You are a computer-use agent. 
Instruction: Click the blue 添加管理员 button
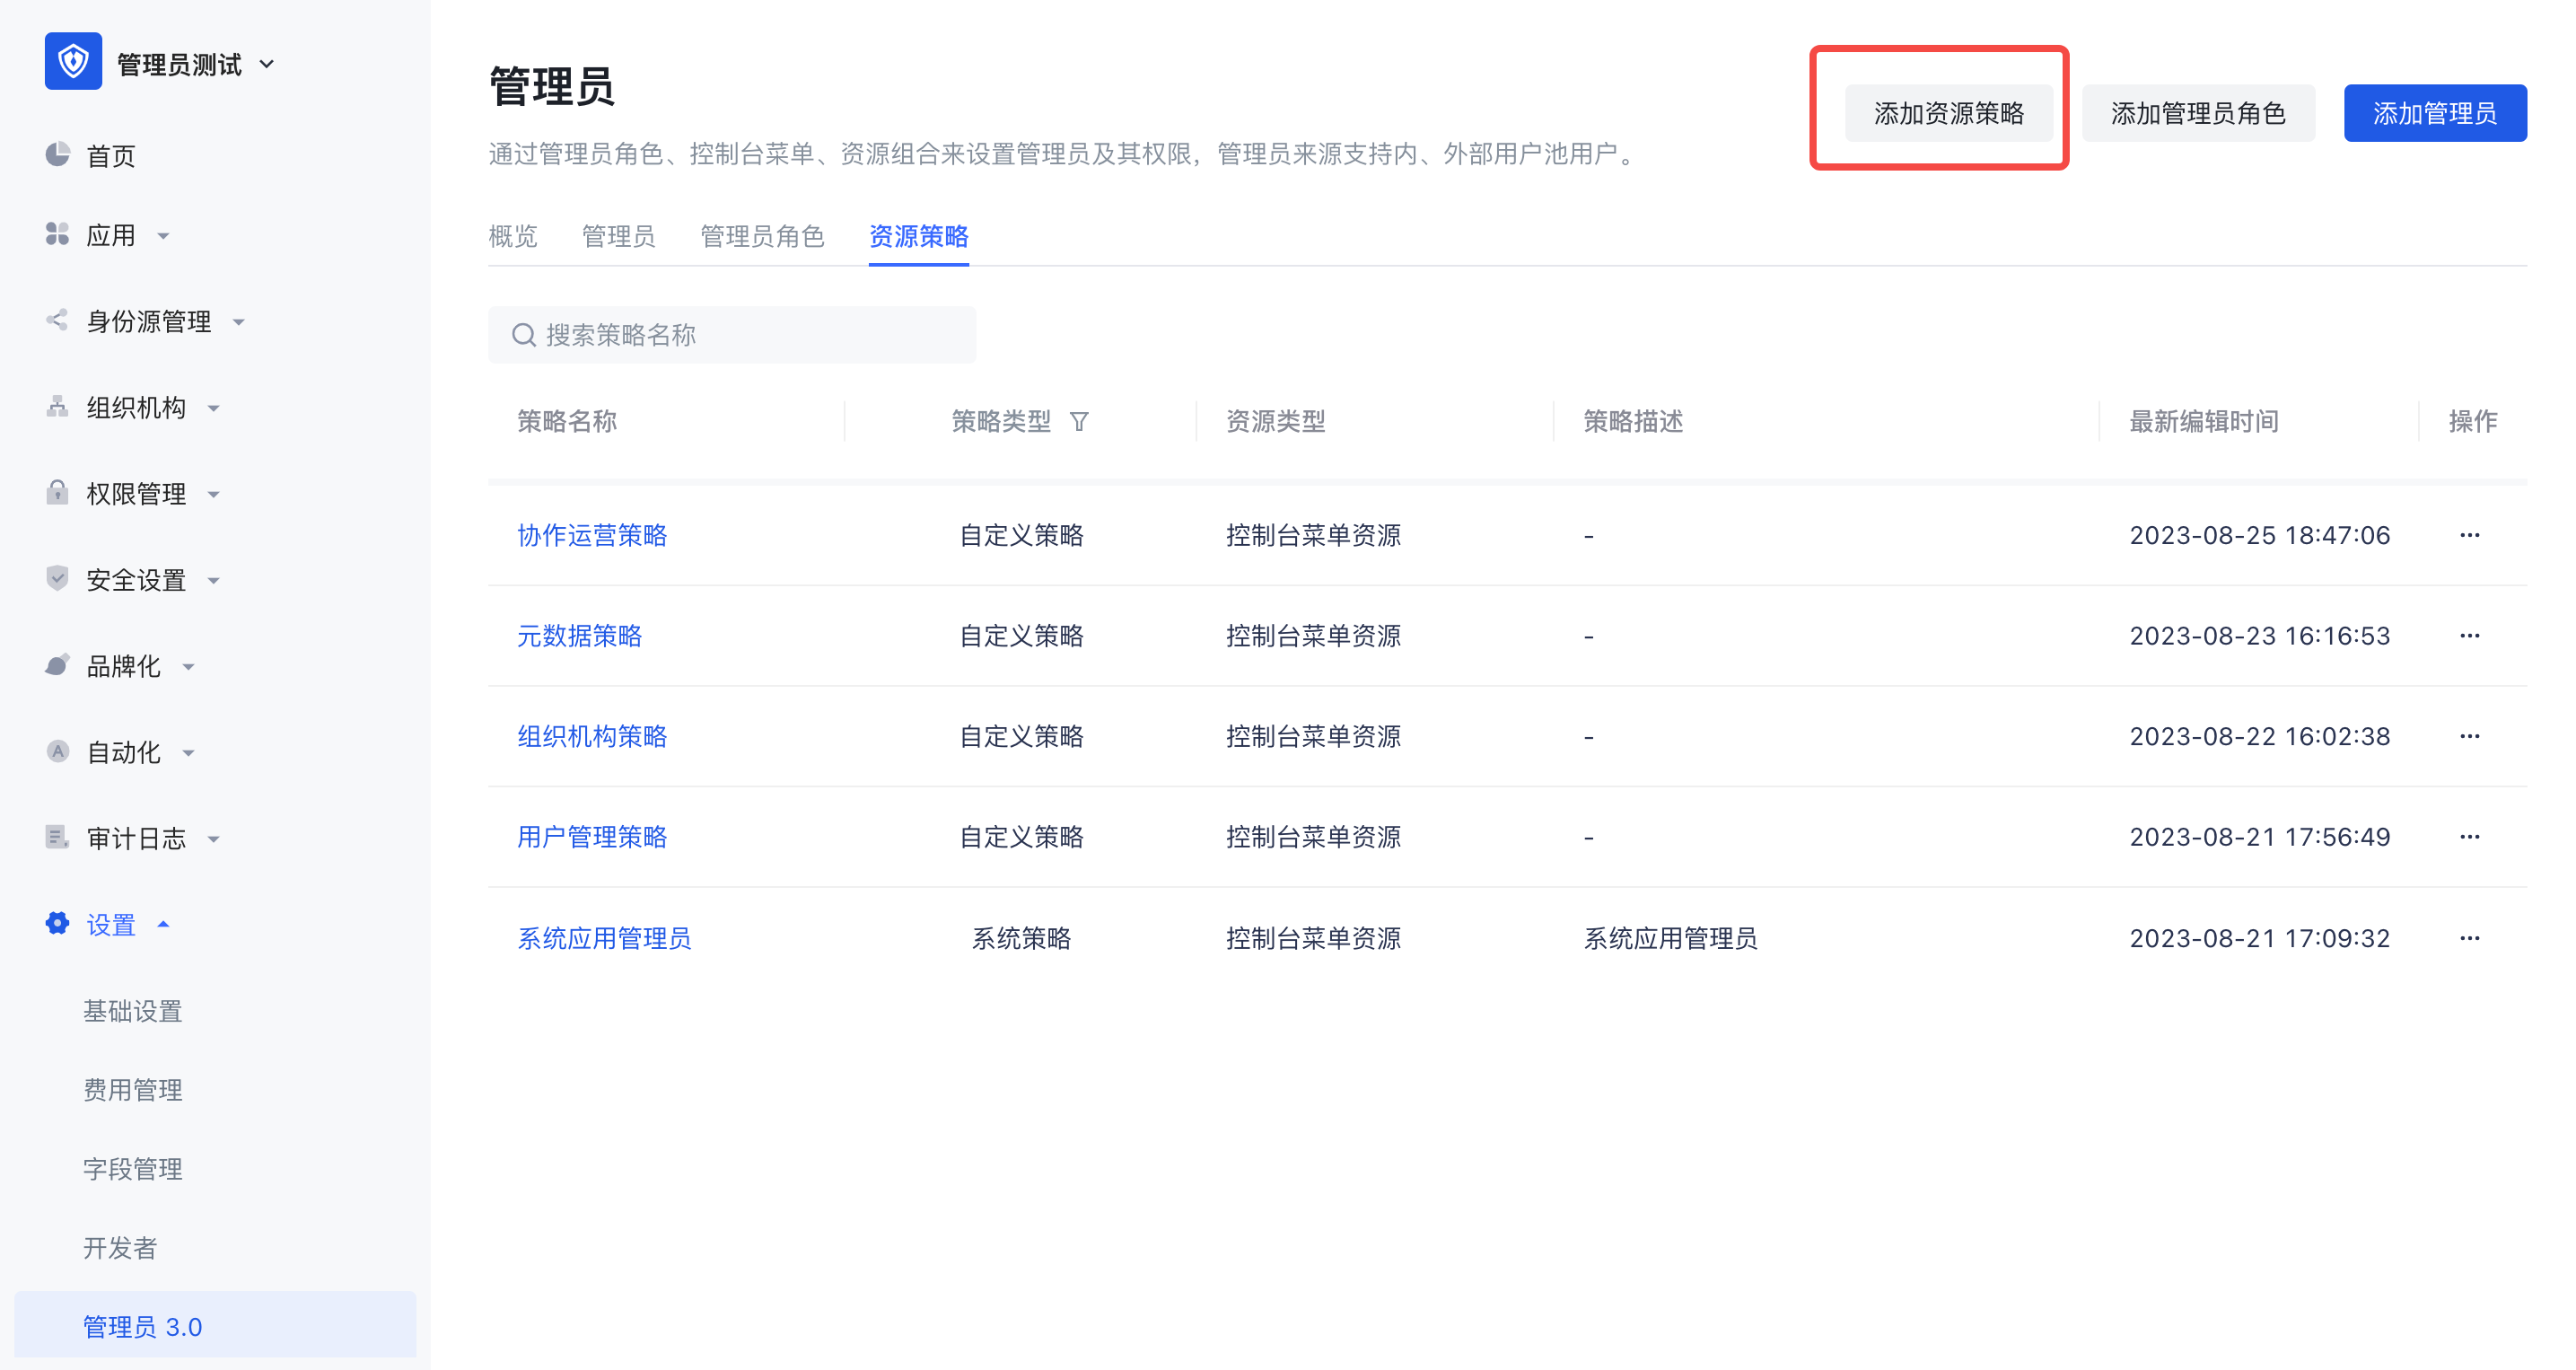click(2435, 113)
